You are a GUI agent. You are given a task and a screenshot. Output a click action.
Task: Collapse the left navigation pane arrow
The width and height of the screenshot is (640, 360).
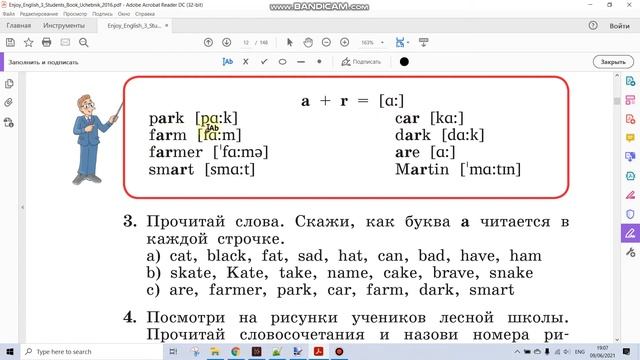point(22,207)
